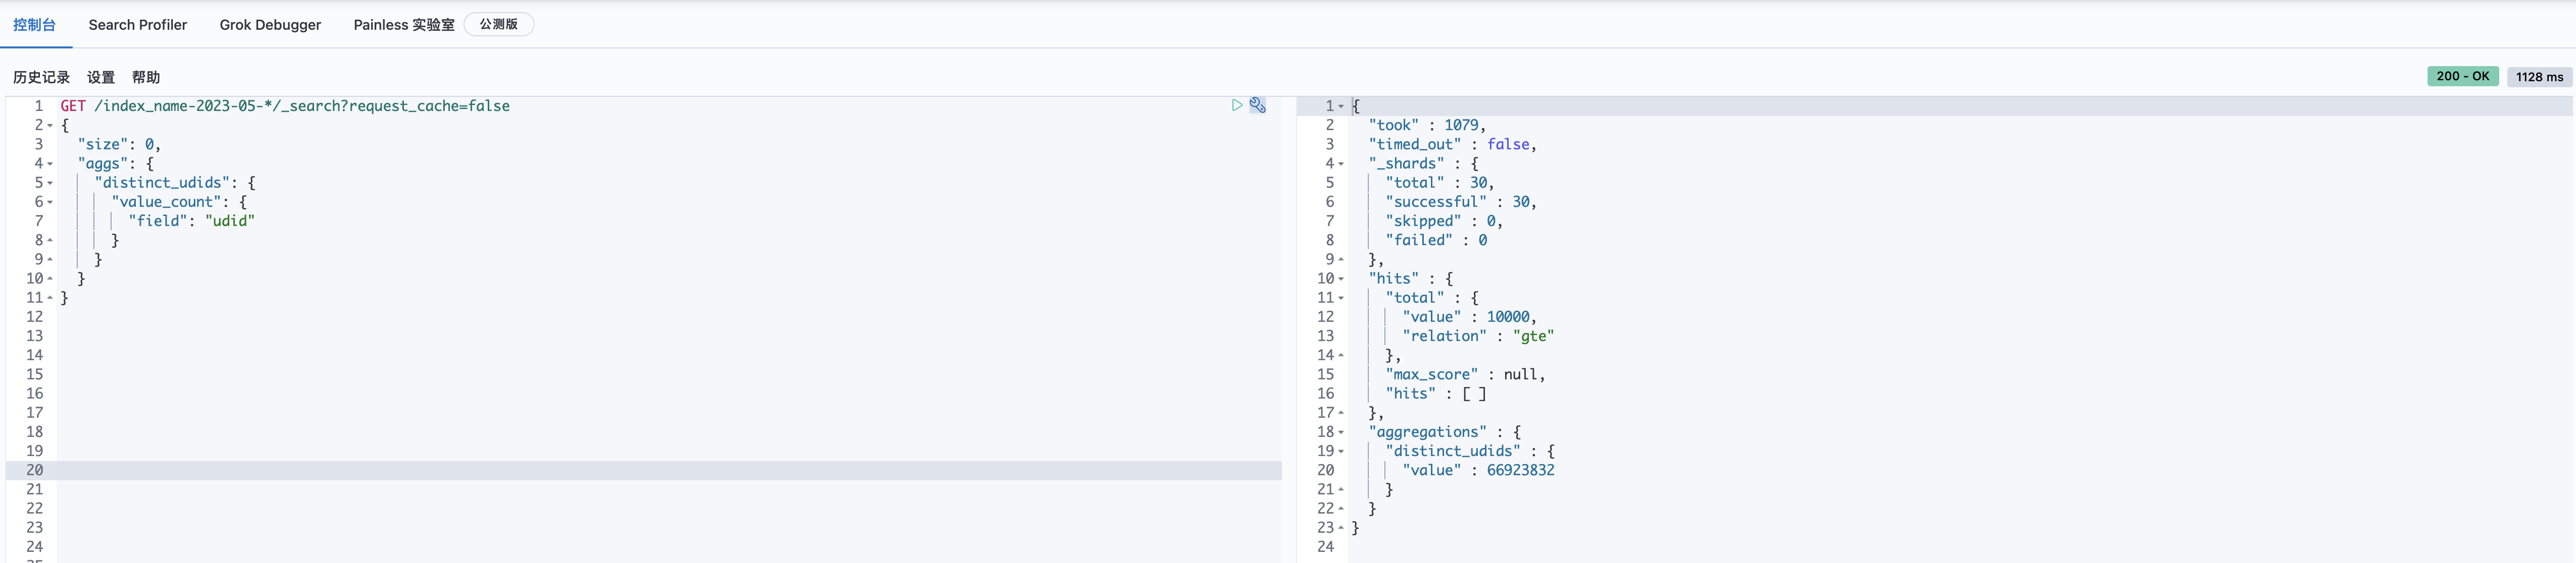Place cursor on highlighted editor line 20
This screenshot has width=2576, height=563.
click(x=669, y=470)
